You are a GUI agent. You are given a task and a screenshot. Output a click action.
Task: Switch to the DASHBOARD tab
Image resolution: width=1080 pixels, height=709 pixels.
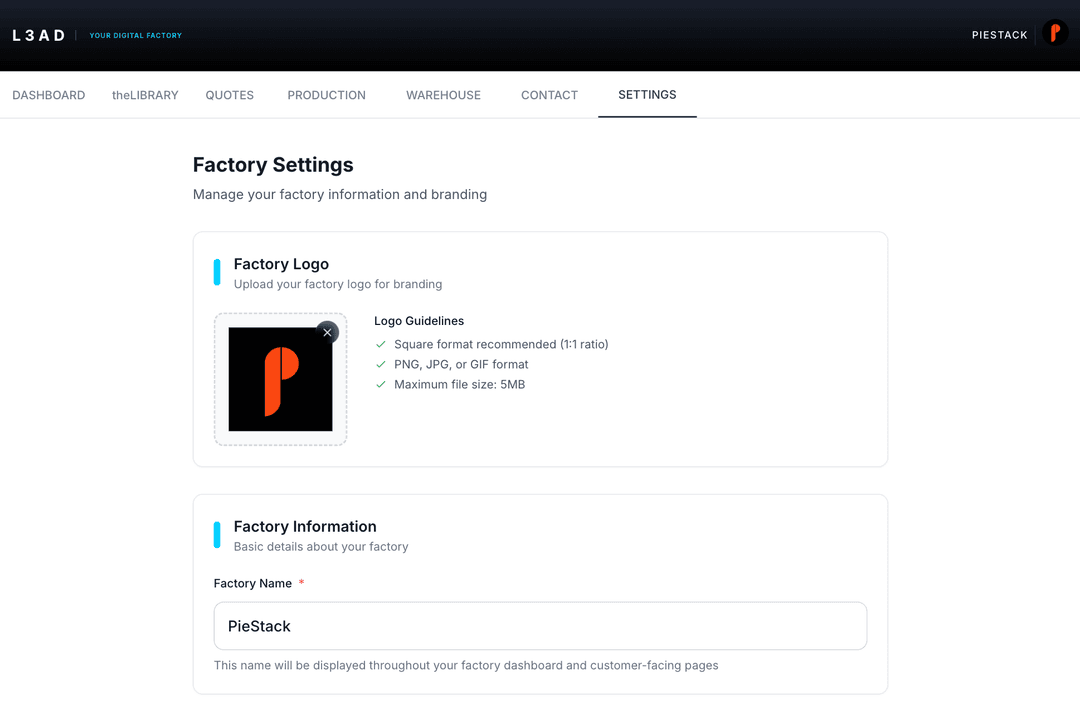coord(48,95)
